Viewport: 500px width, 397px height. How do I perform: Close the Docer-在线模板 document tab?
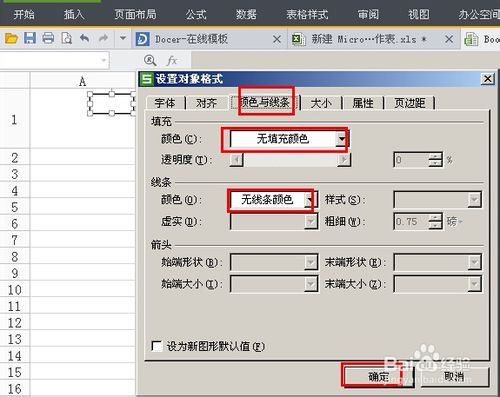click(277, 39)
